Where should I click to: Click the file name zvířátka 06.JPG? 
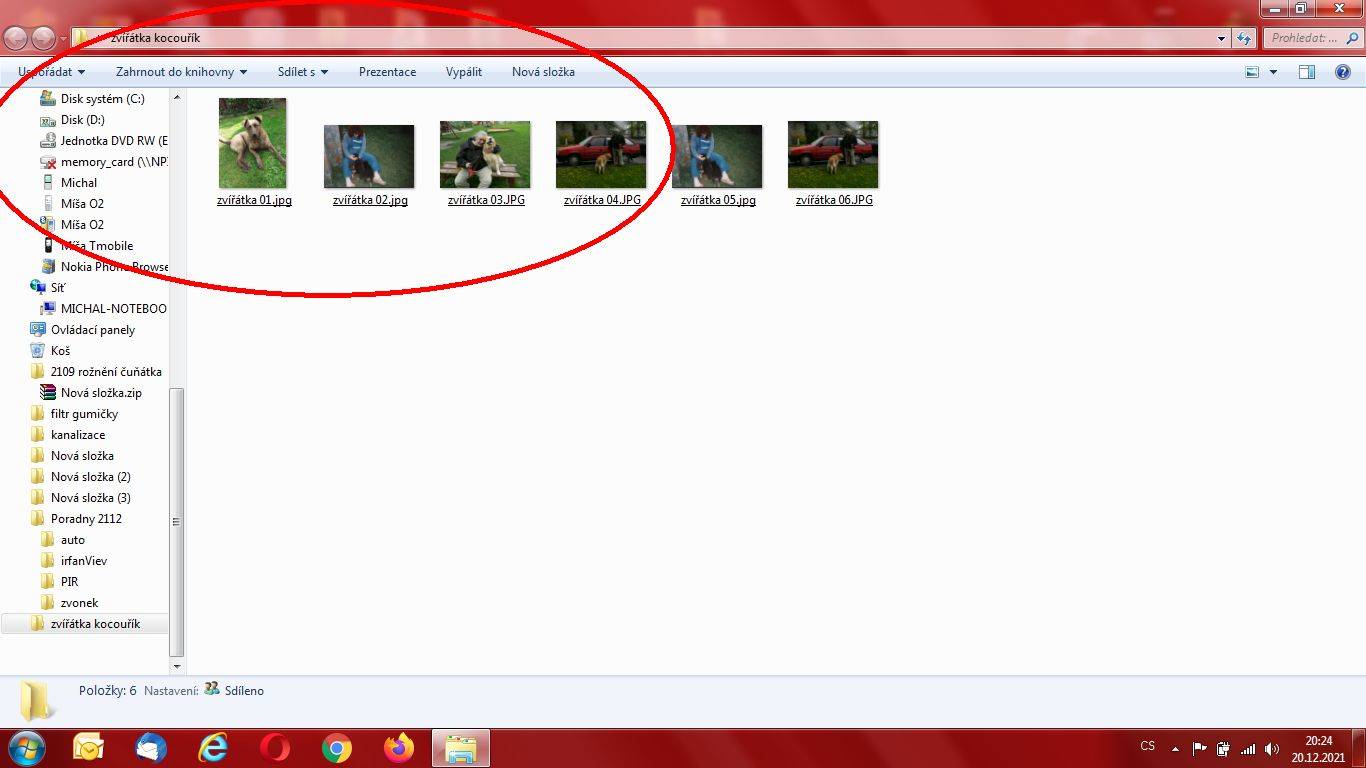(834, 200)
